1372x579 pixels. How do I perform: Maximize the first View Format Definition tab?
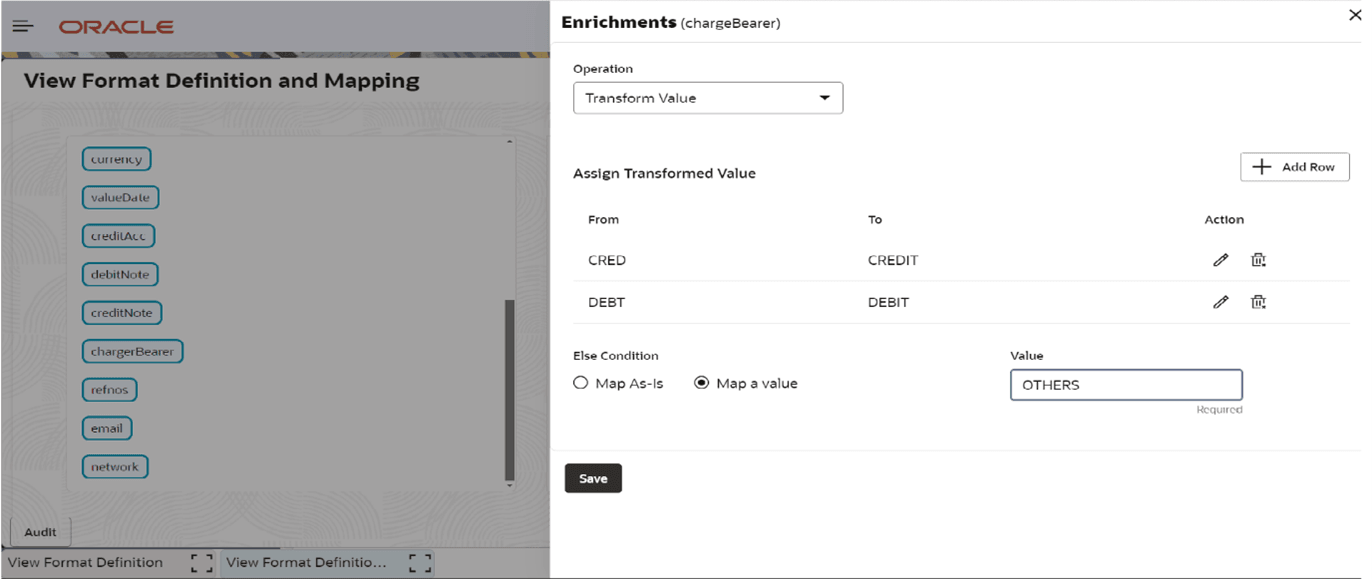201,563
